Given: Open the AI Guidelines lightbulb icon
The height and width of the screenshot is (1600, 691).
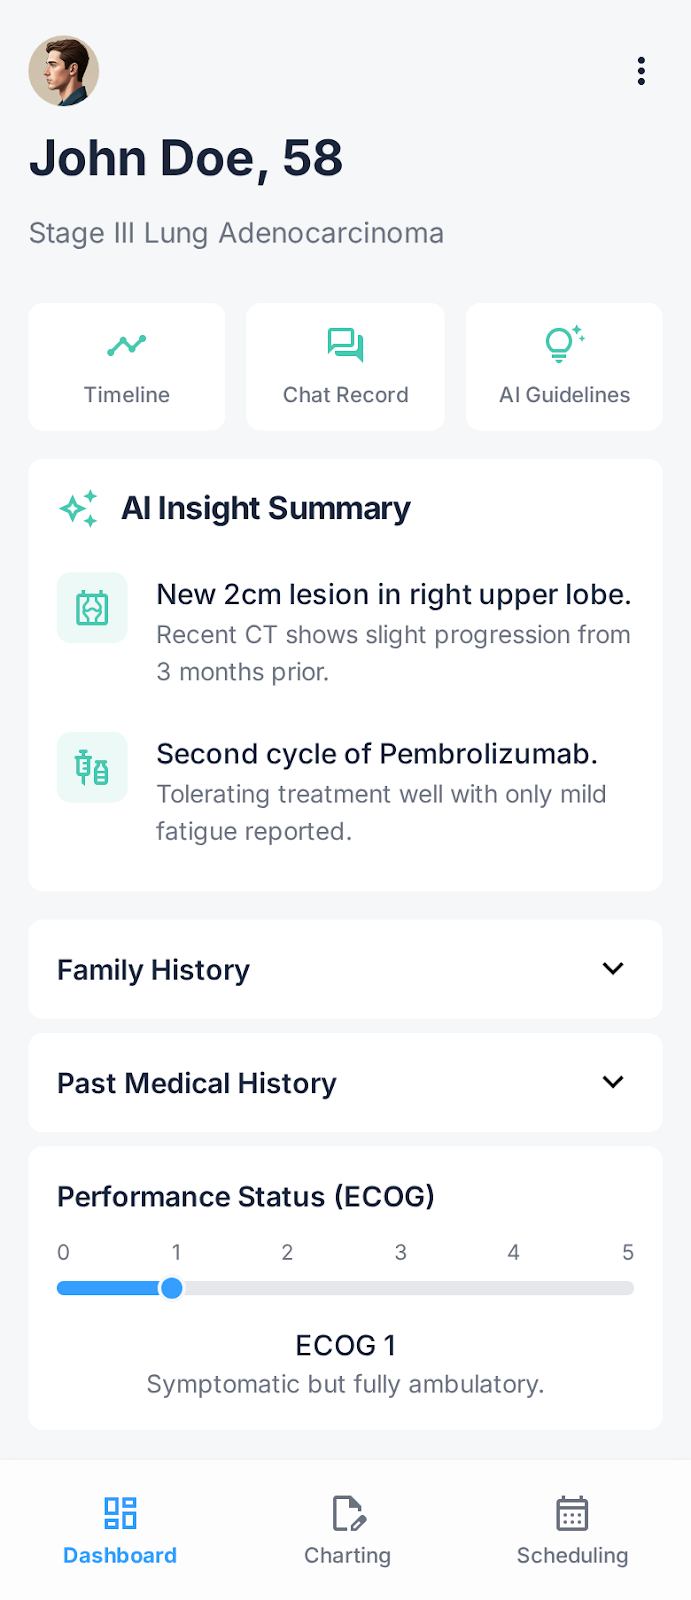Looking at the screenshot, I should point(563,343).
